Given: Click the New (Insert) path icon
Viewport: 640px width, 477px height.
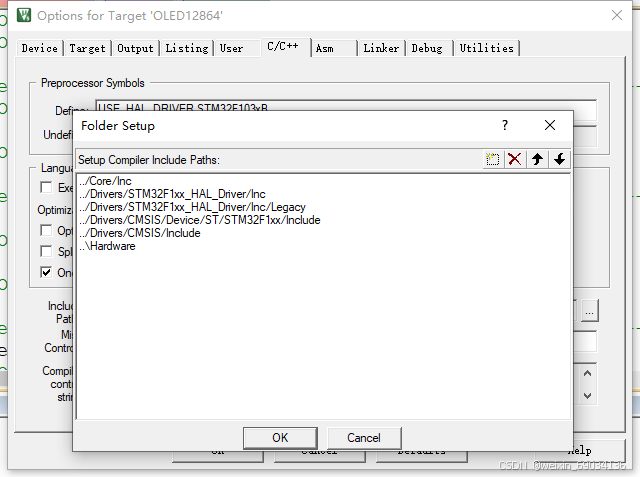Looking at the screenshot, I should coord(493,159).
